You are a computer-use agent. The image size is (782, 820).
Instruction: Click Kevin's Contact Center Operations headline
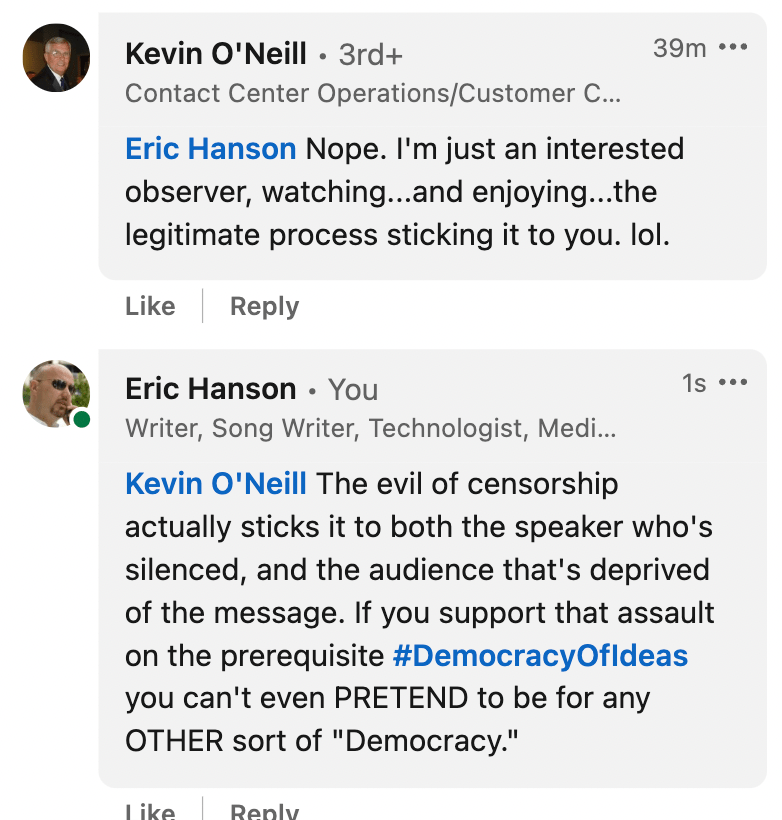tap(372, 94)
